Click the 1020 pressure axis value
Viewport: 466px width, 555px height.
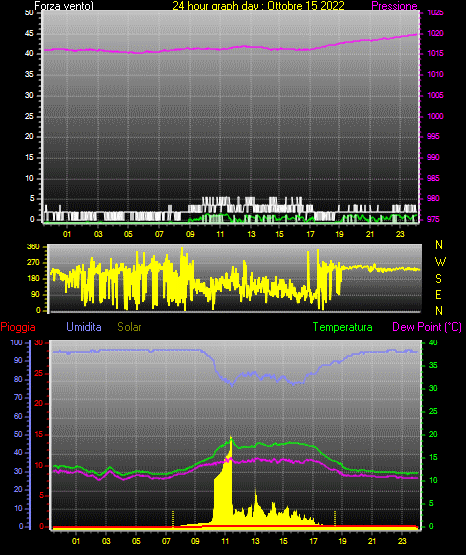pos(435,33)
